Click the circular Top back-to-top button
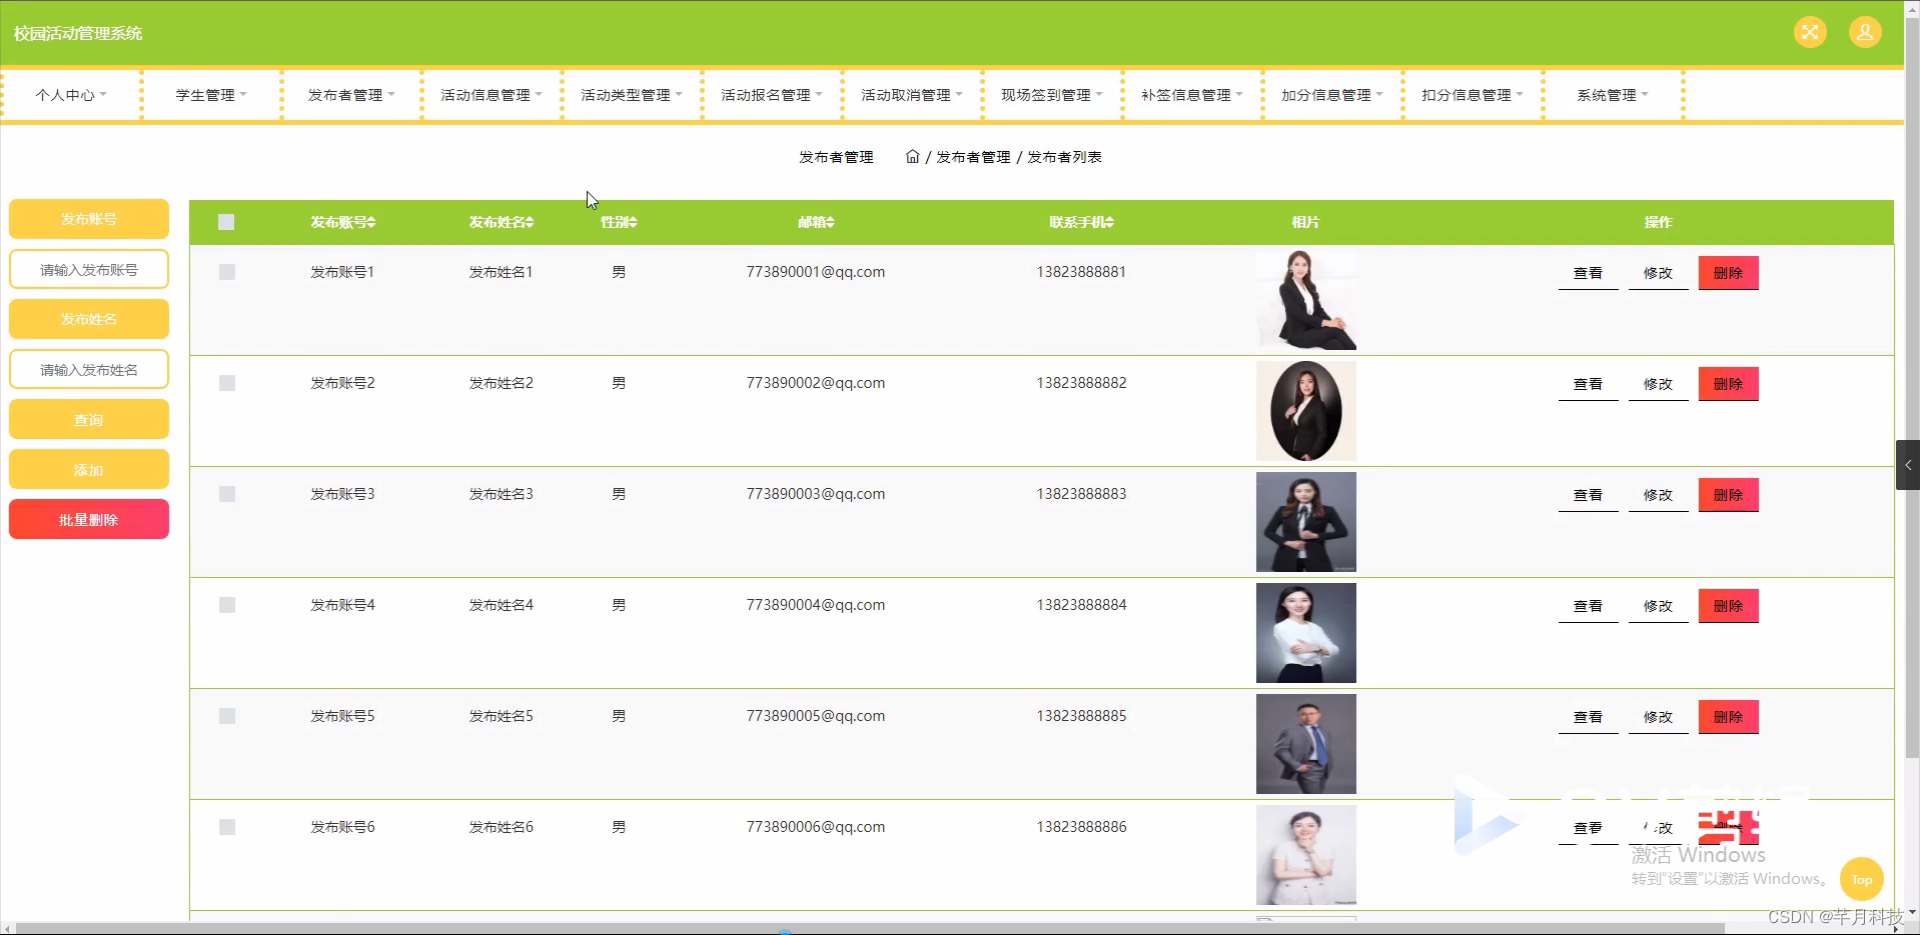1920x935 pixels. click(1860, 879)
